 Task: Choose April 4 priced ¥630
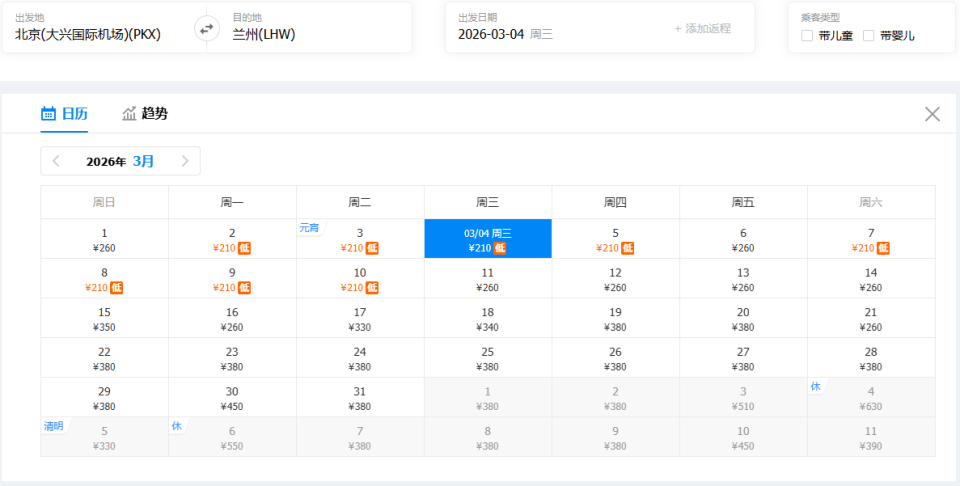[x=871, y=398]
